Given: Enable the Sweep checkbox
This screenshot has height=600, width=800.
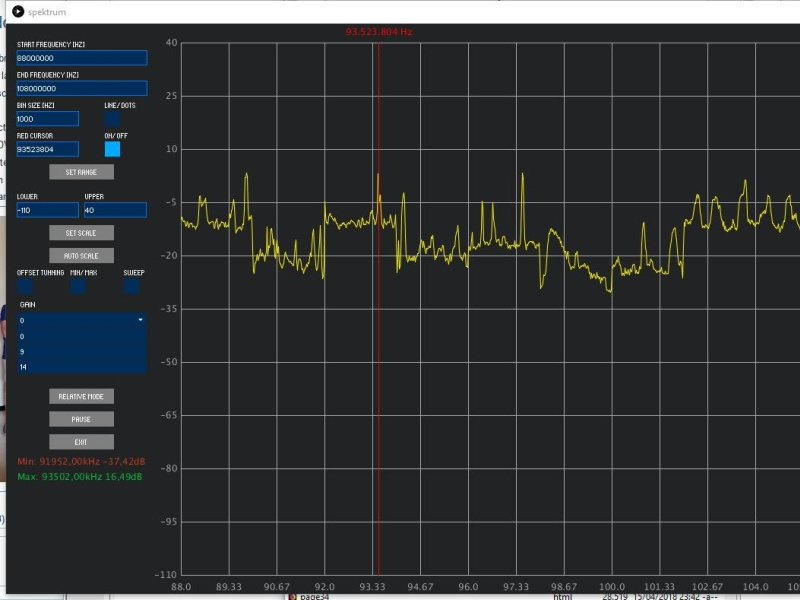Looking at the screenshot, I should pos(131,286).
